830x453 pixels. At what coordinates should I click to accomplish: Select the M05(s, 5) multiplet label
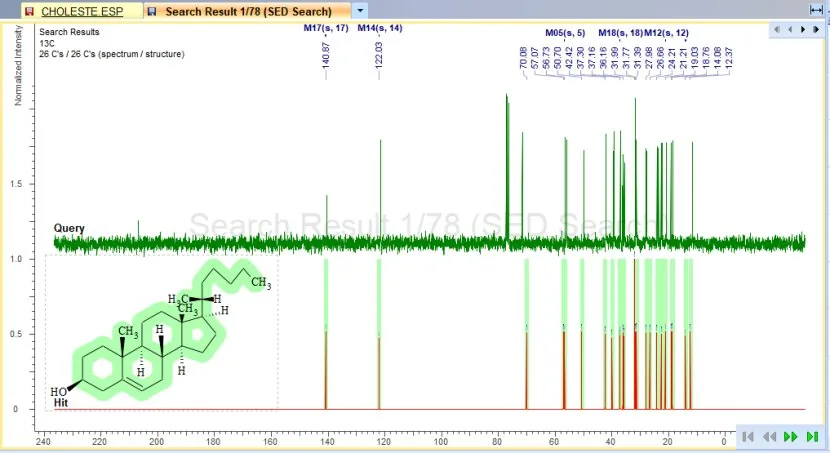[x=565, y=33]
